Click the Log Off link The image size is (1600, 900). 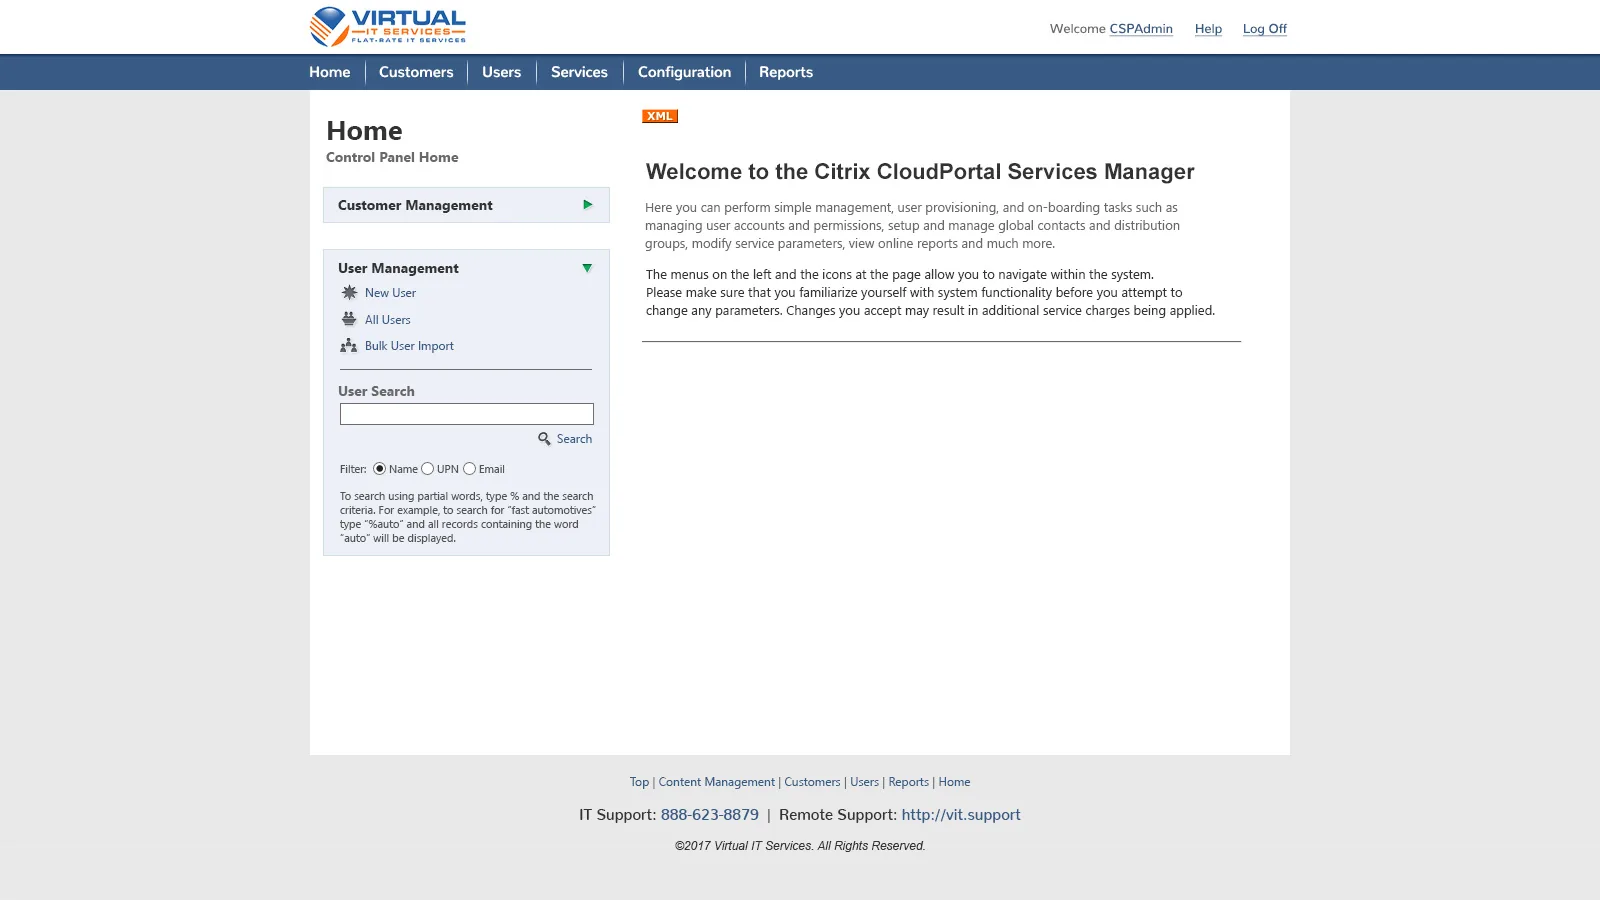click(1265, 29)
